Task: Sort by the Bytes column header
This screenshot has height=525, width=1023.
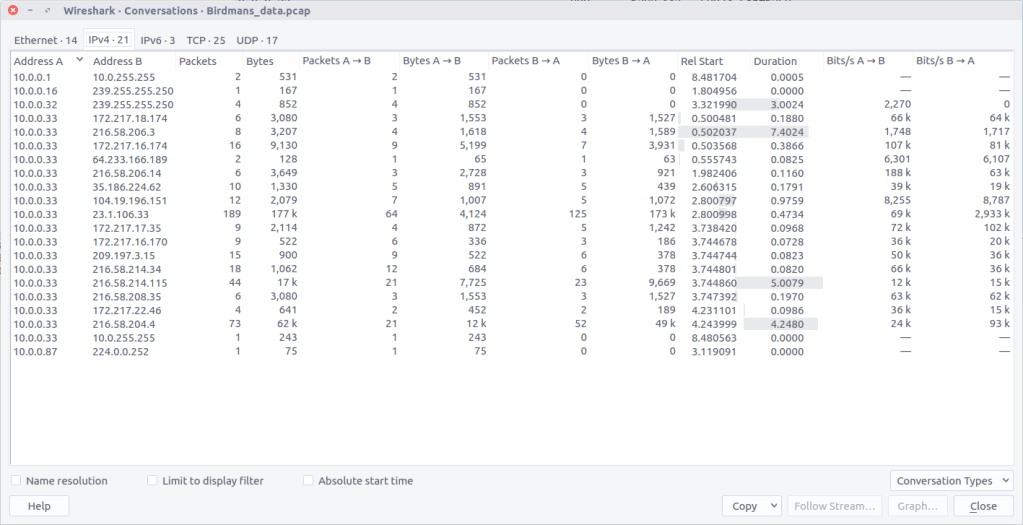Action: [259, 61]
